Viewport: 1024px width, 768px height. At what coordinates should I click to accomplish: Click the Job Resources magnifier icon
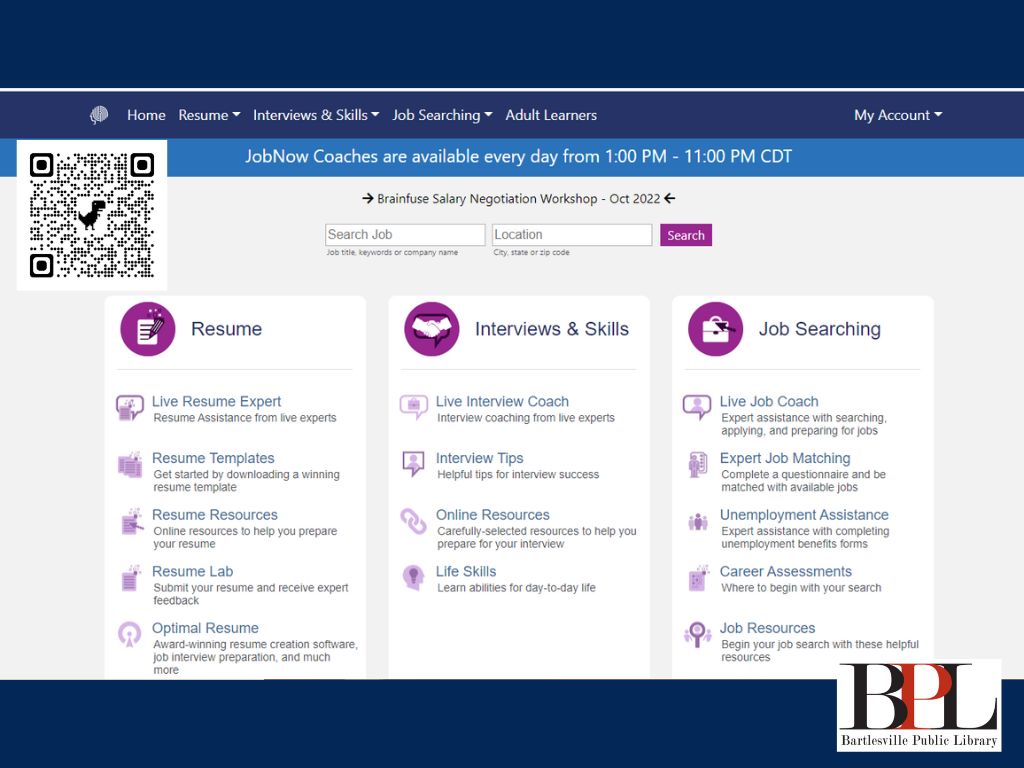tap(697, 634)
